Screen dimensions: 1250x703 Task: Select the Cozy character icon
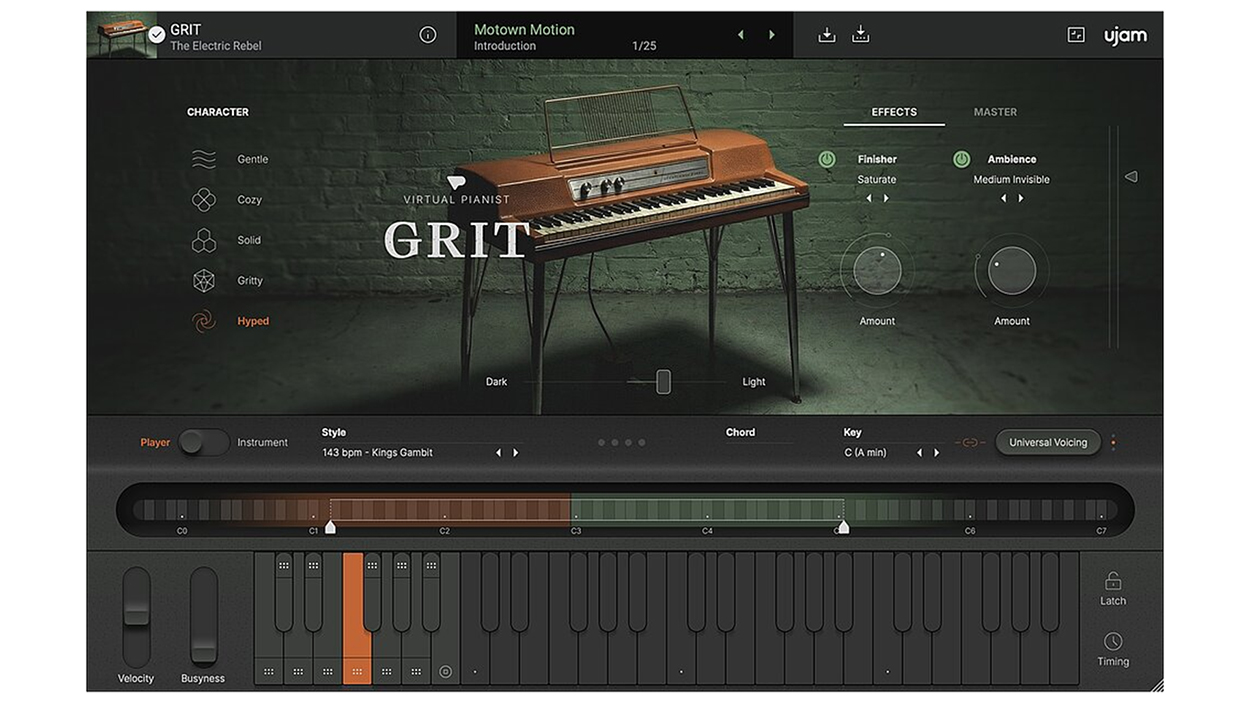pyautogui.click(x=204, y=200)
